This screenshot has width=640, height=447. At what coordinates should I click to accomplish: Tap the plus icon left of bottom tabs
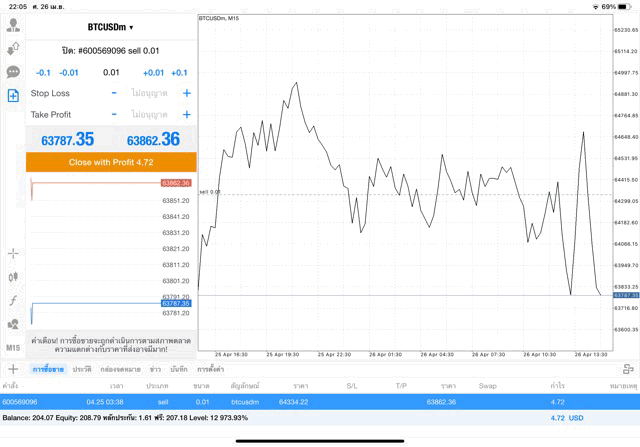pos(13,369)
